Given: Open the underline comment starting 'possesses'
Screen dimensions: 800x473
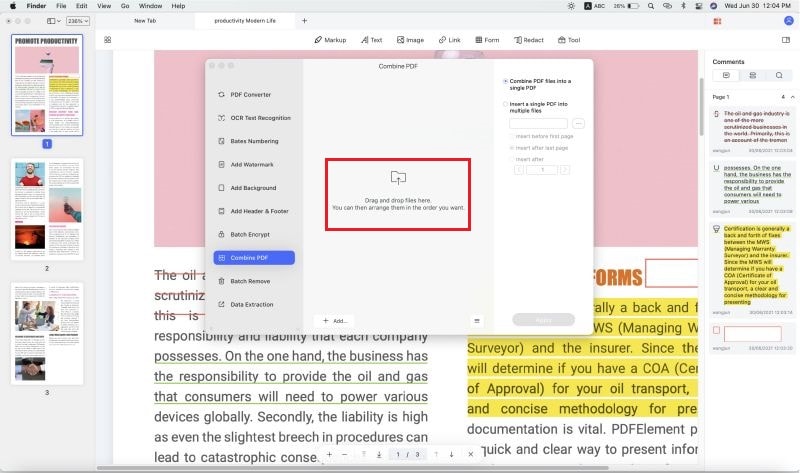Looking at the screenshot, I should point(753,187).
